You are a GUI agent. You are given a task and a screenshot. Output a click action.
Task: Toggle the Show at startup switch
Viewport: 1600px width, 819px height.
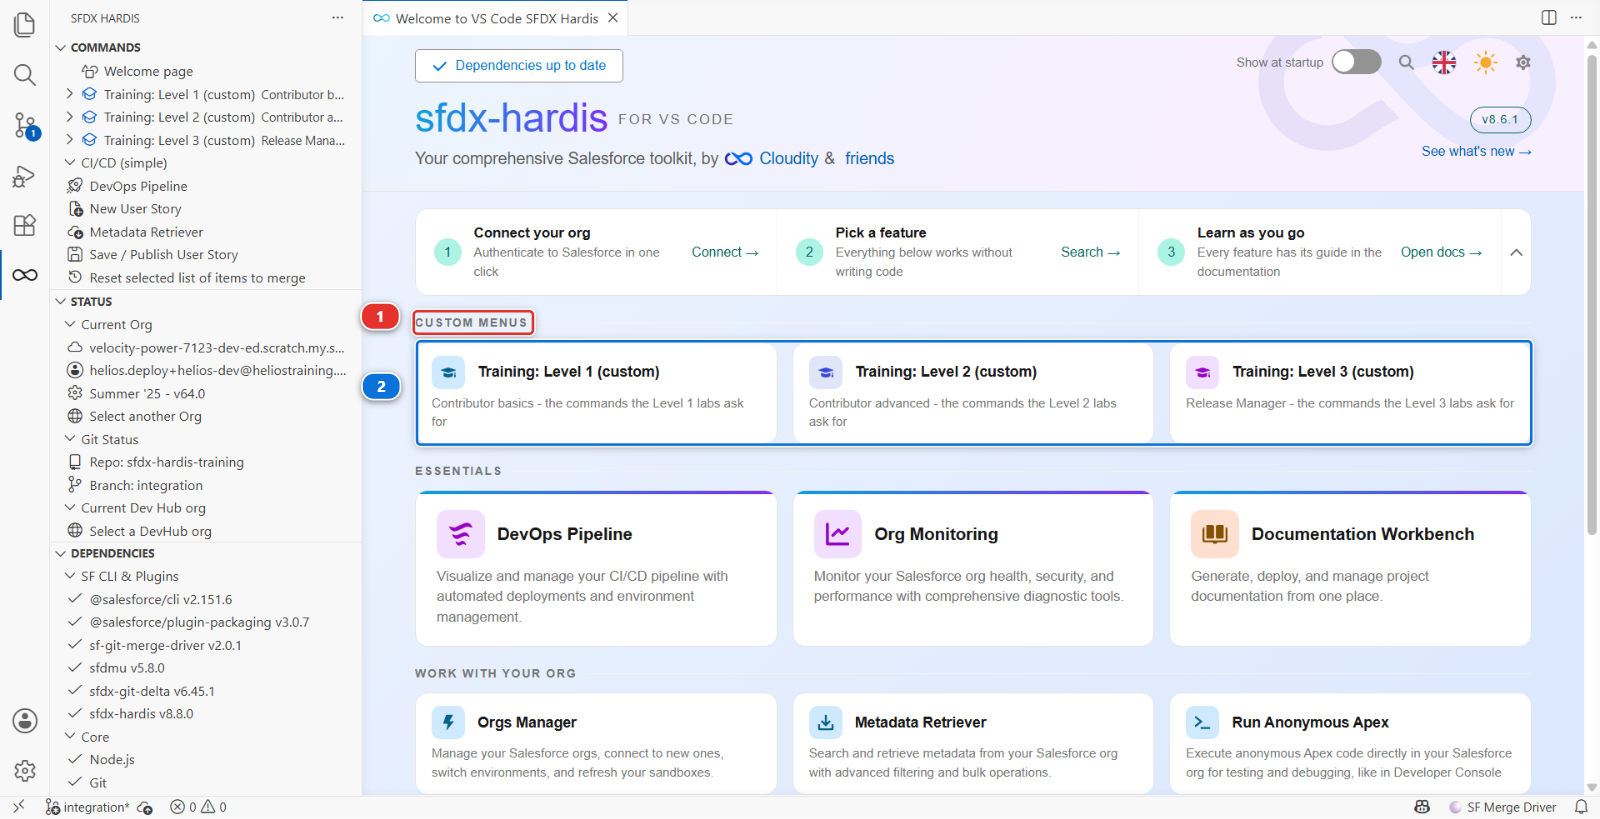coord(1356,62)
